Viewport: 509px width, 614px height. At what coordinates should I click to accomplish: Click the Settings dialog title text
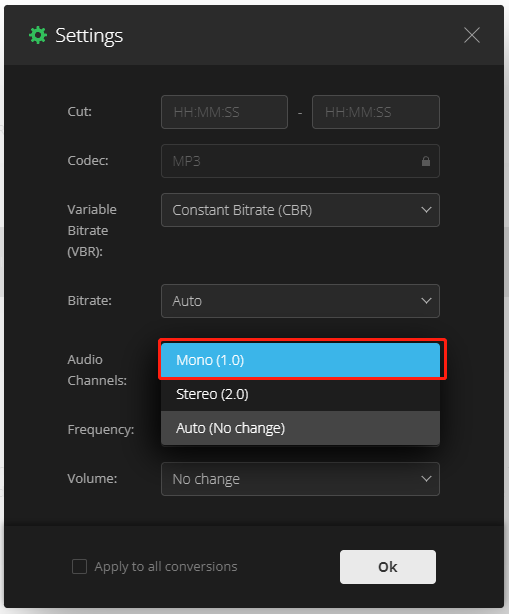click(89, 36)
